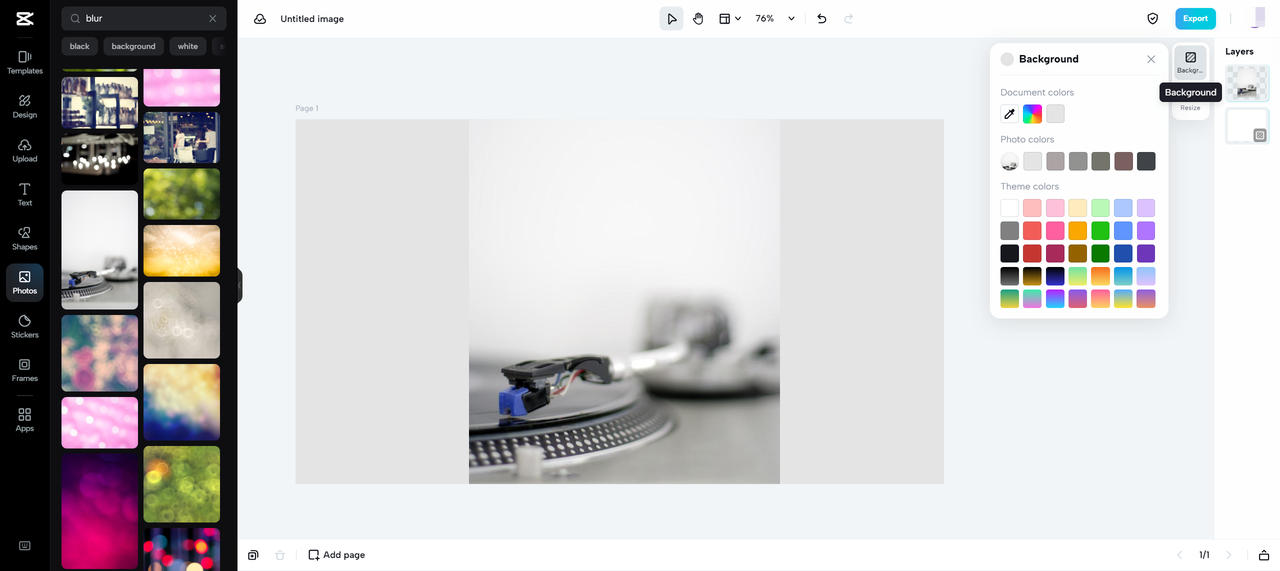This screenshot has height=571, width=1280.
Task: Pick a color with the eyedropper
Action: (x=1010, y=114)
